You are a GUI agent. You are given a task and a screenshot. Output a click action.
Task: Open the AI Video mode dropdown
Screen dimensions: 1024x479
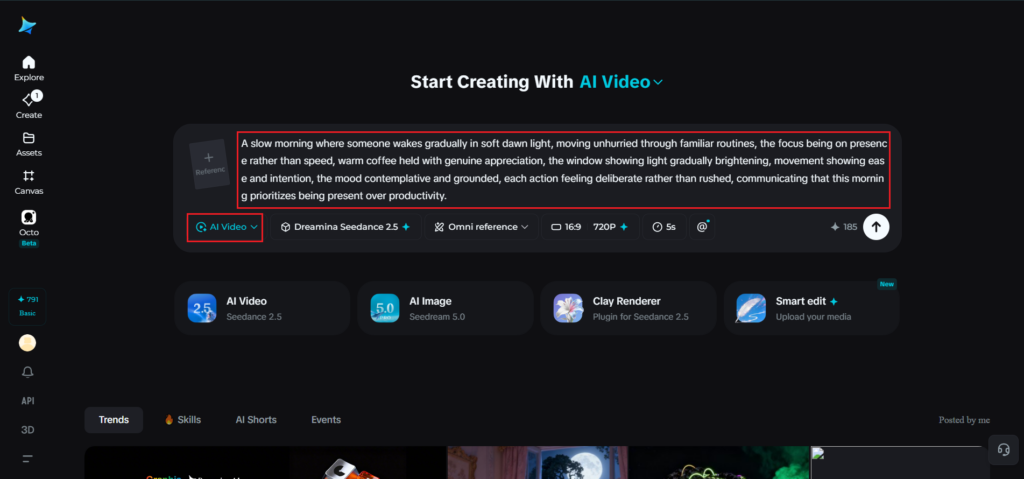click(x=225, y=227)
